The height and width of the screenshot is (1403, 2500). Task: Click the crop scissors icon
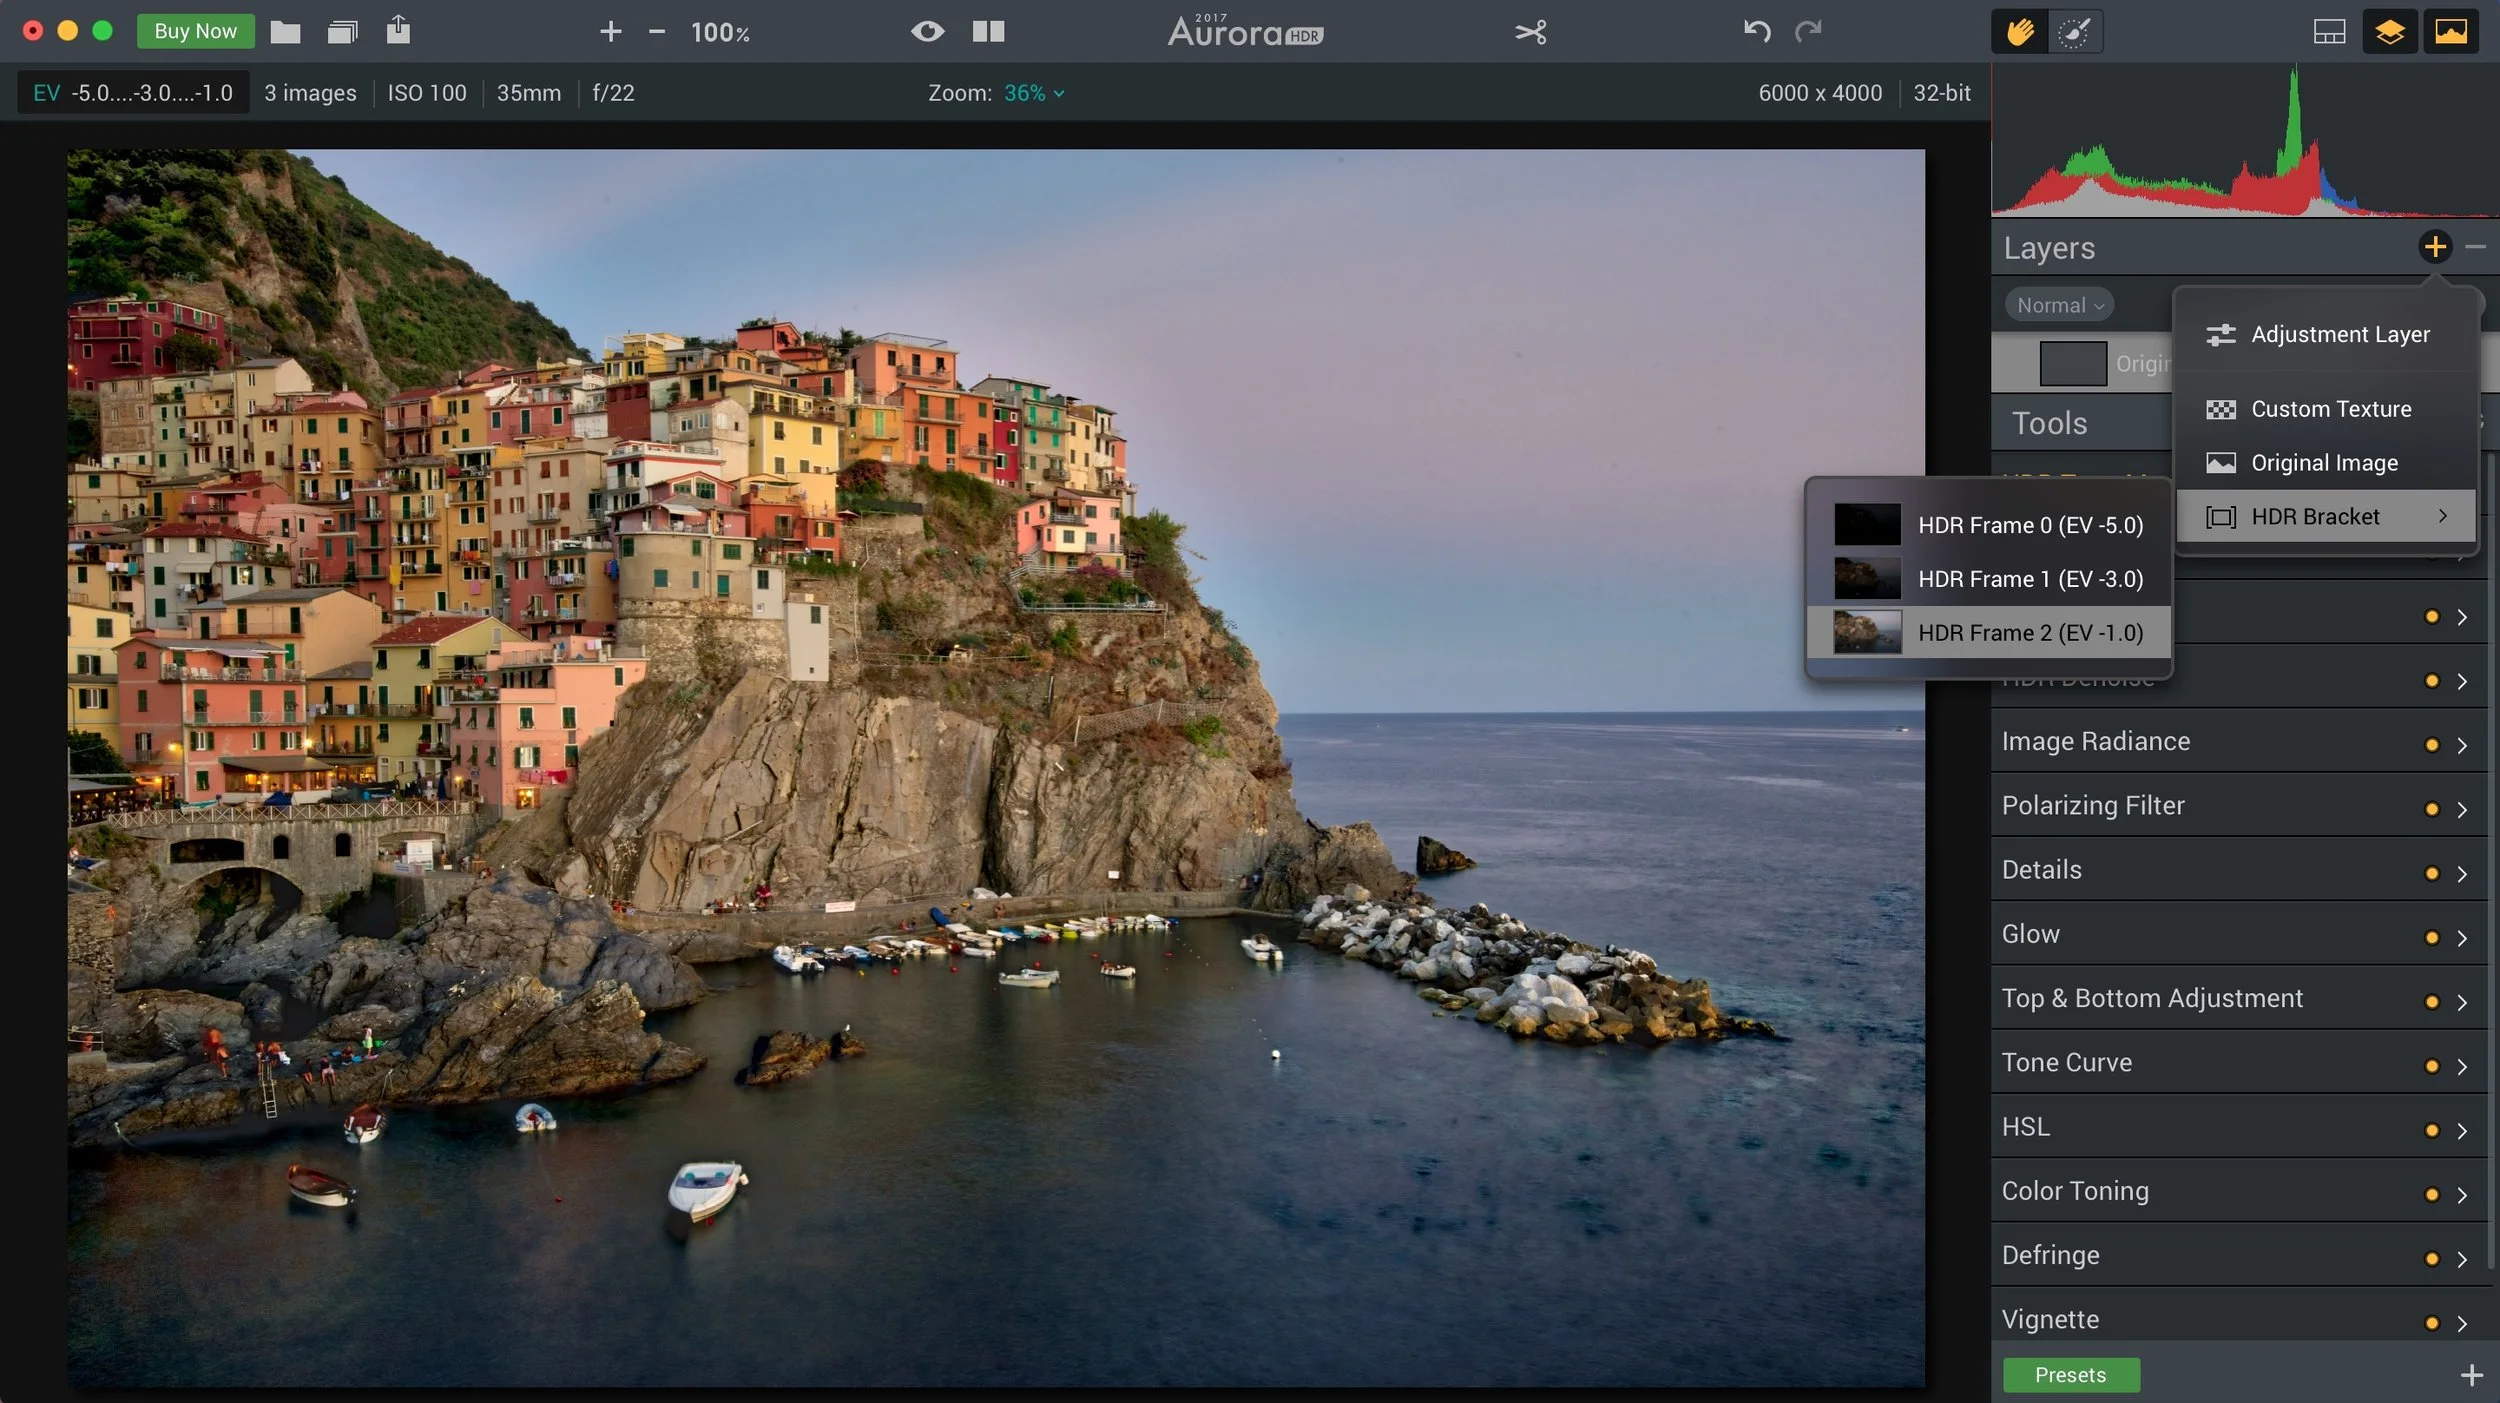coord(1530,32)
